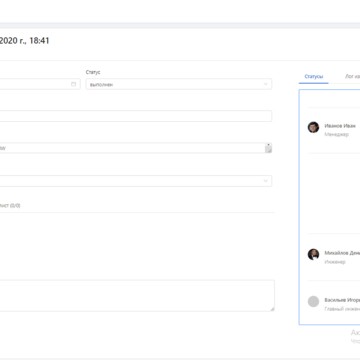Click the Инженер role label
This screenshot has width=360, height=360.
[x=335, y=262]
